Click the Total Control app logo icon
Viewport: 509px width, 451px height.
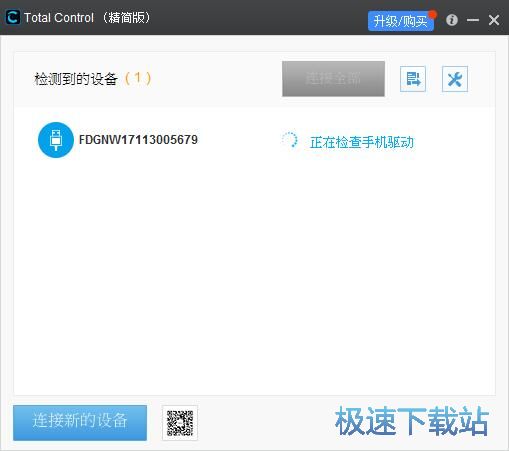pyautogui.click(x=13, y=17)
